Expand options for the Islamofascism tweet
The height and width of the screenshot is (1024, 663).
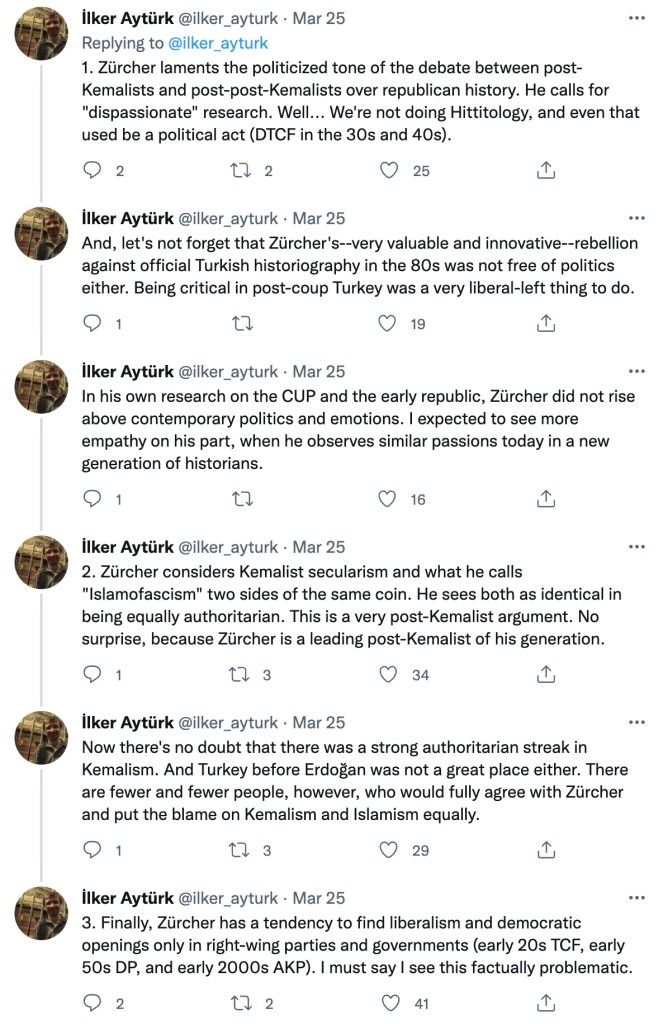pyautogui.click(x=636, y=547)
